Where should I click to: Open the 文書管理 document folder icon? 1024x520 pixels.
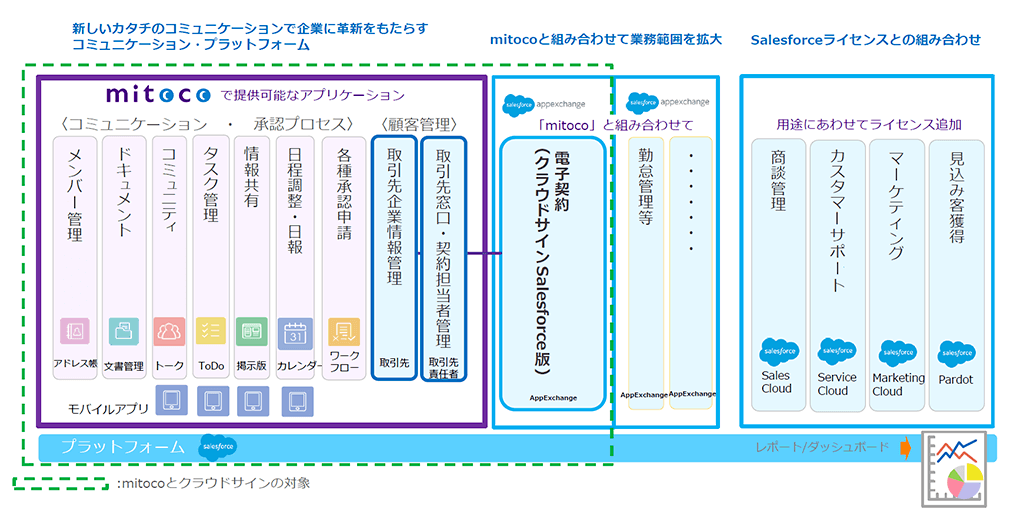click(x=123, y=331)
